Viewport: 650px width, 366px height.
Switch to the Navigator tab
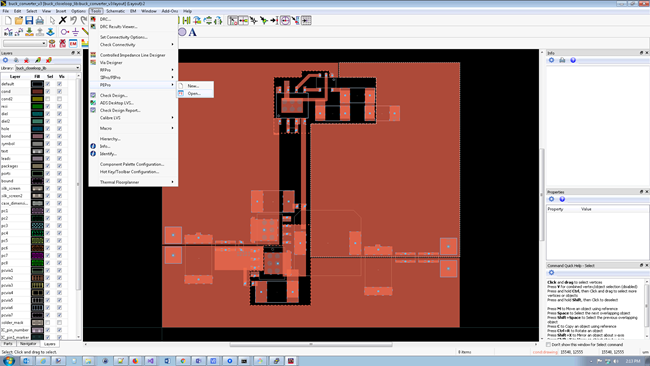[28, 344]
